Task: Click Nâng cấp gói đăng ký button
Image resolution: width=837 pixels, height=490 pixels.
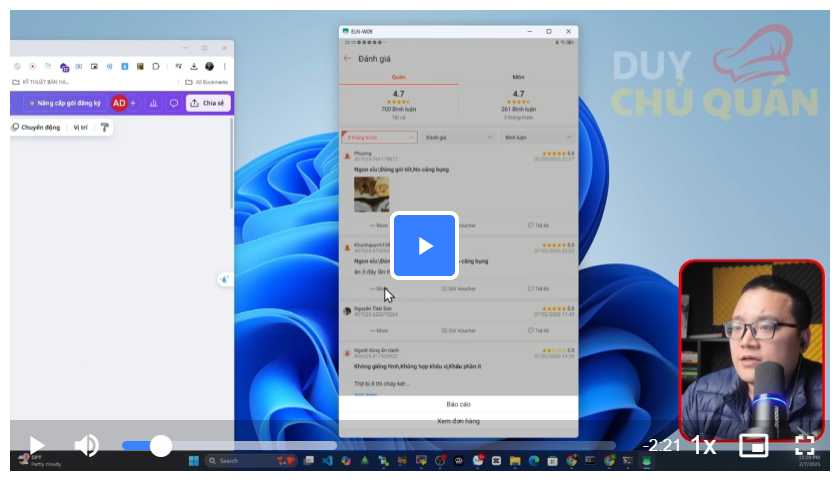Action: pos(65,103)
